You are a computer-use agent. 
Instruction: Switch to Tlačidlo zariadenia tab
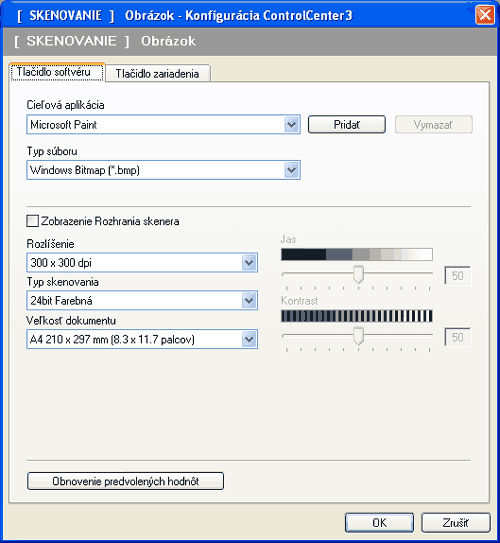pyautogui.click(x=158, y=73)
